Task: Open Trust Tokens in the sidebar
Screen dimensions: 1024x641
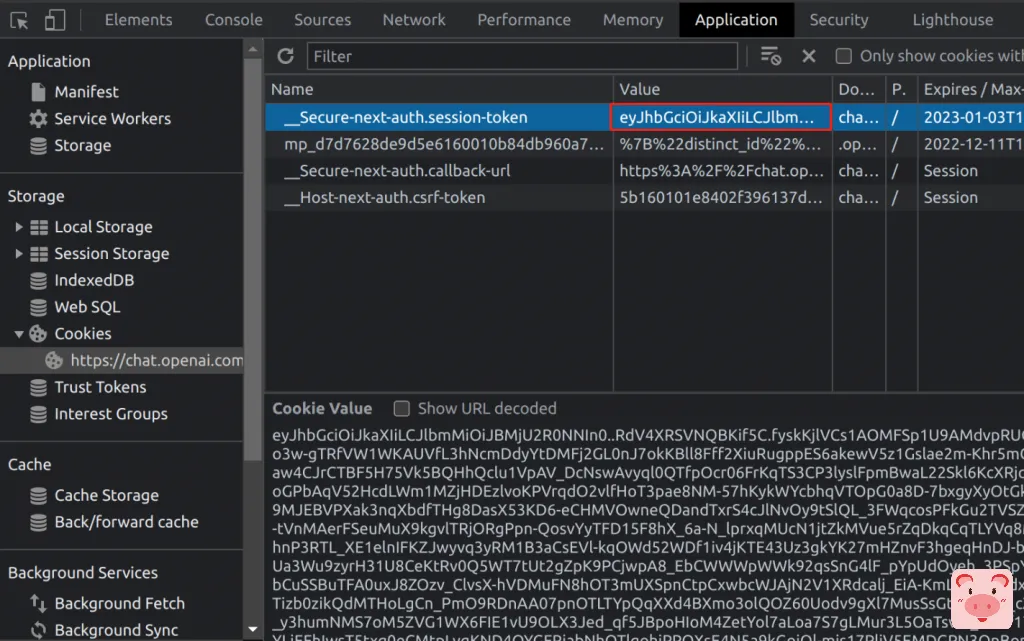Action: tap(100, 388)
